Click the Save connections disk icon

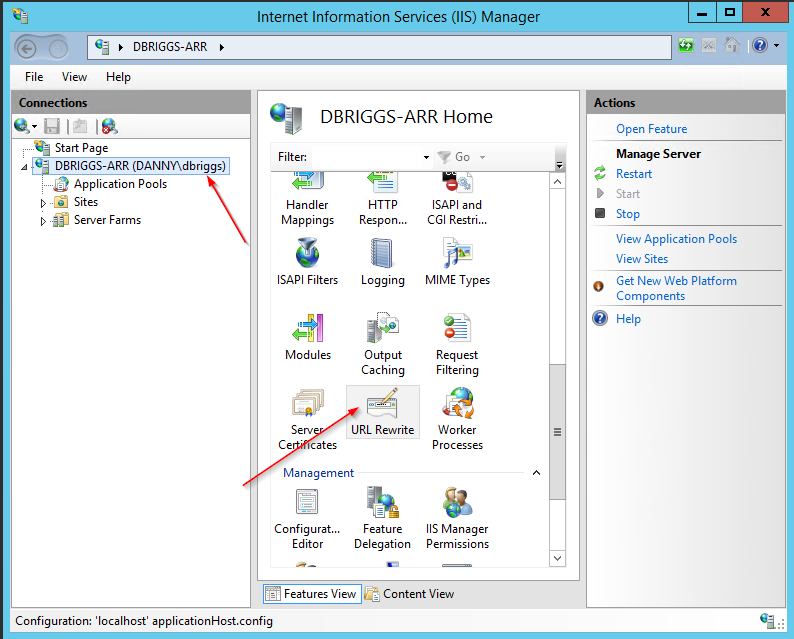[52, 126]
